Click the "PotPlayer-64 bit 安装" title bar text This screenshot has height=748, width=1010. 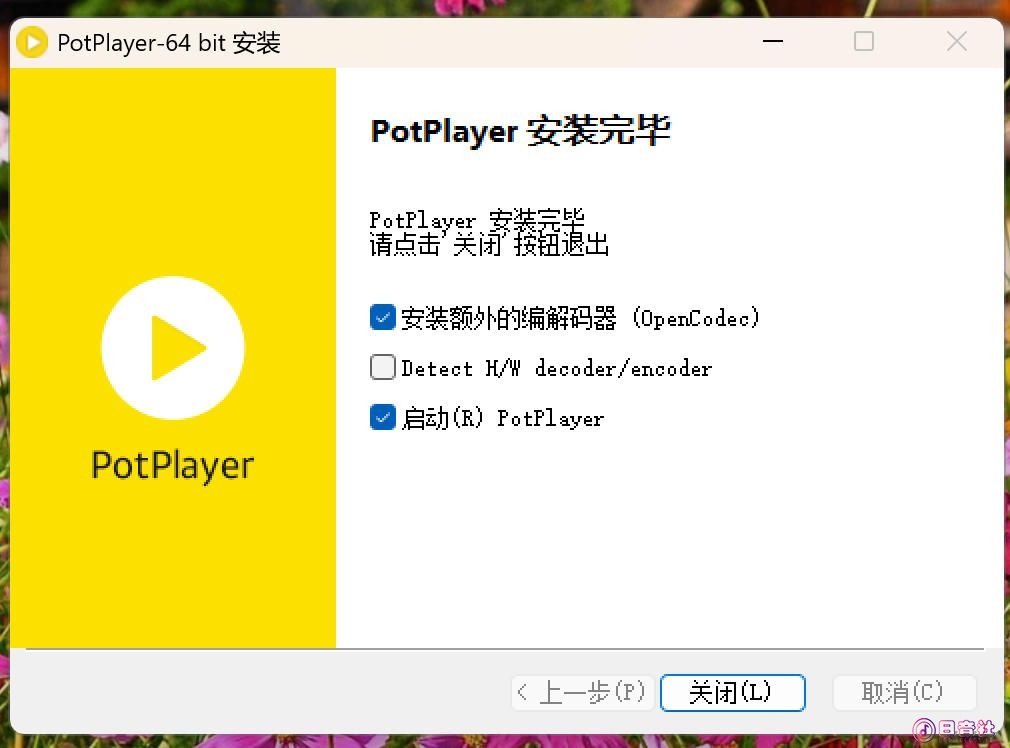(x=169, y=43)
